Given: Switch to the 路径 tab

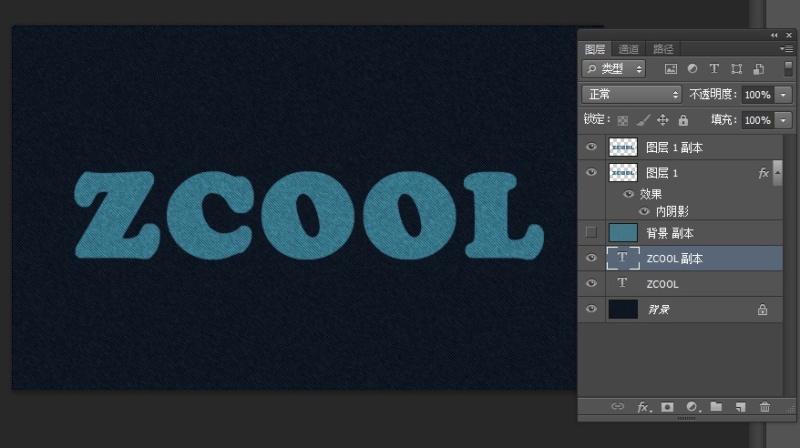Looking at the screenshot, I should (x=663, y=49).
